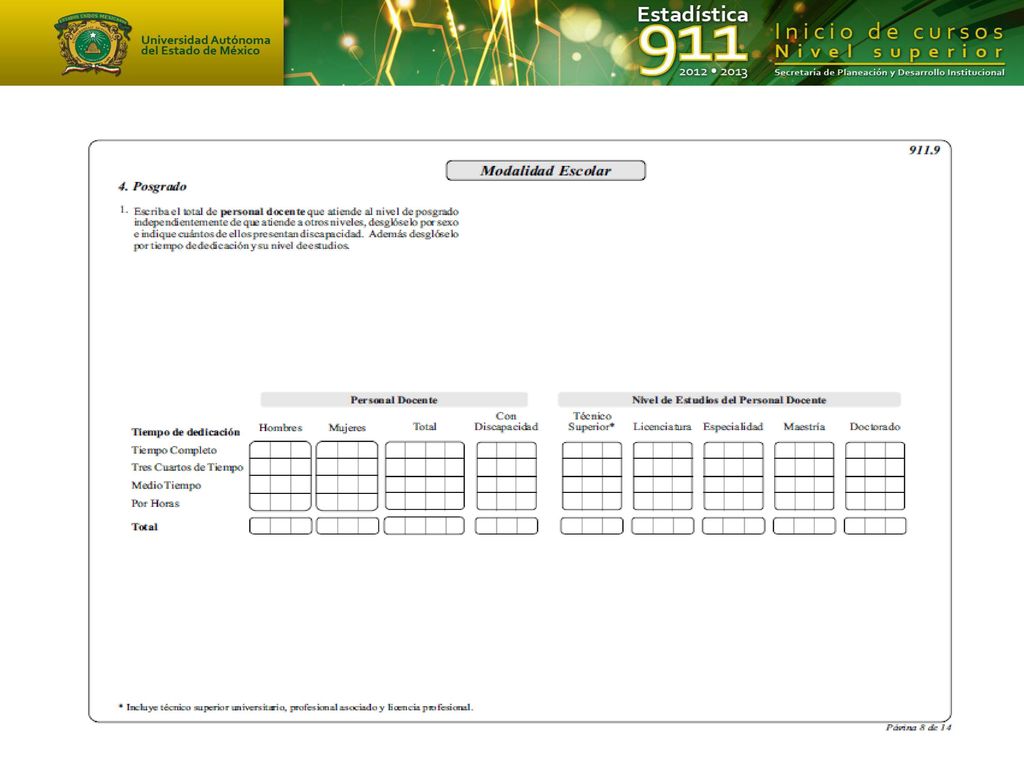The height and width of the screenshot is (768, 1024).
Task: Click Total field for Por Horas
Action: coord(424,502)
